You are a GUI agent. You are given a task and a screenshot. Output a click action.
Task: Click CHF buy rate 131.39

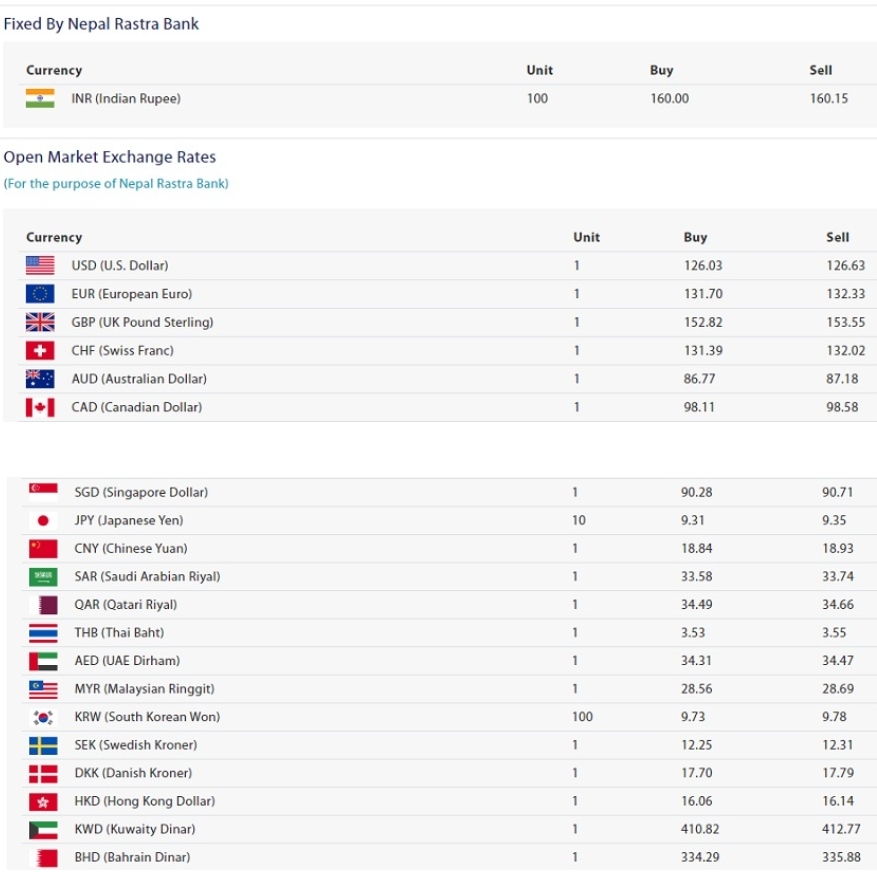703,350
